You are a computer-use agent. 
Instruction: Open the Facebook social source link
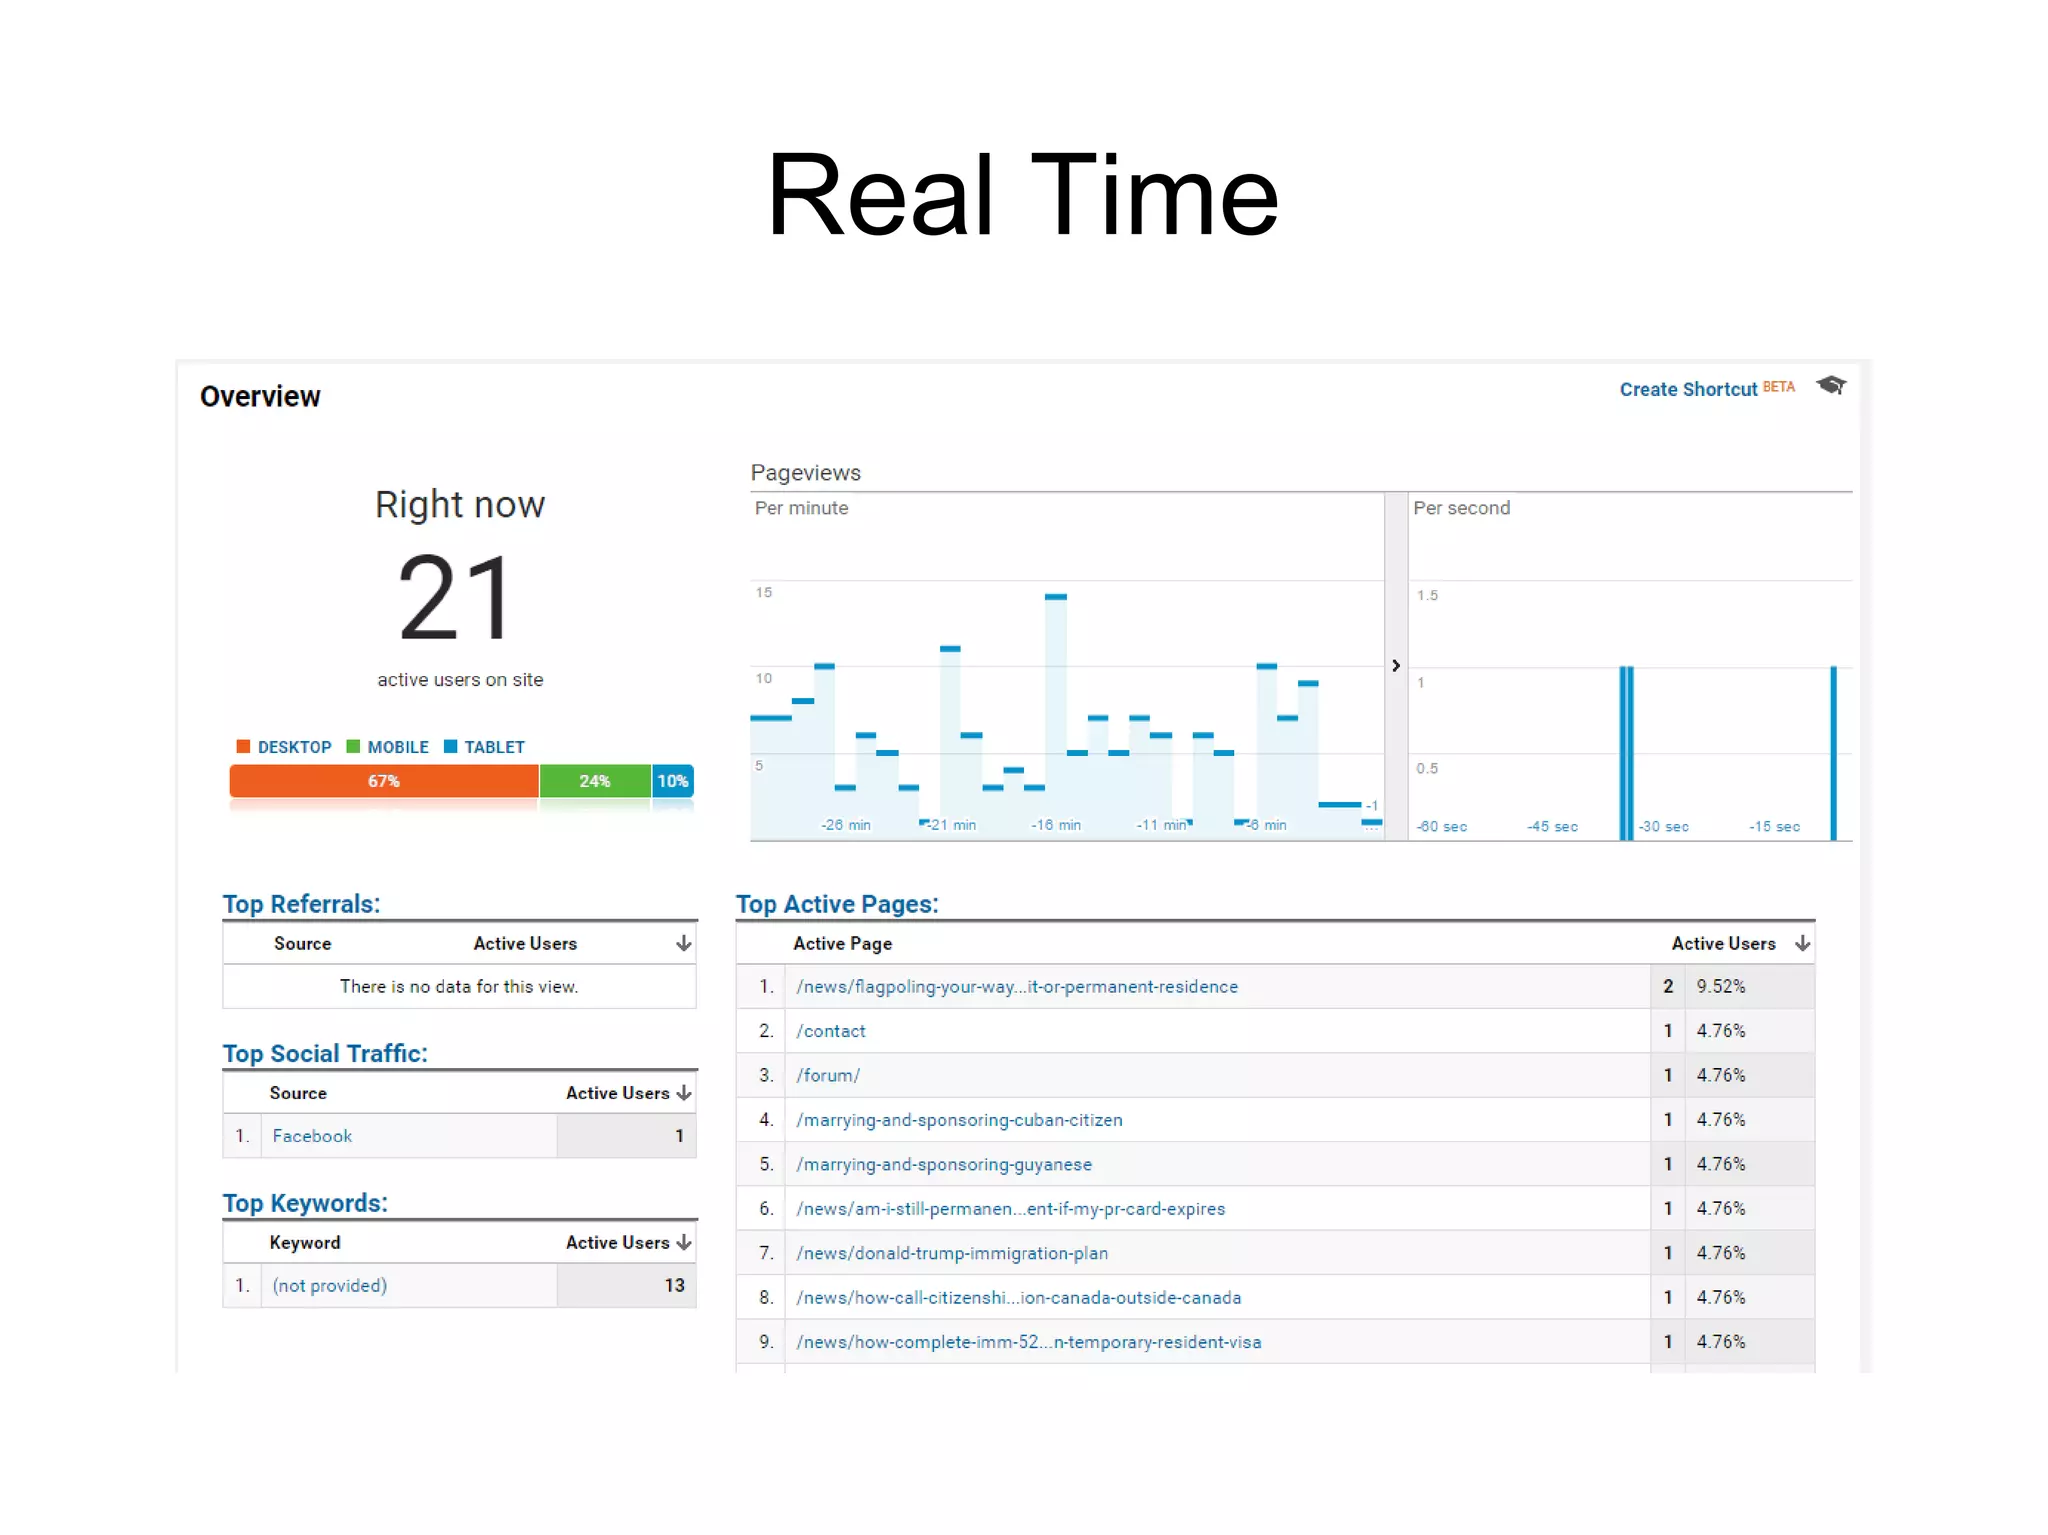pyautogui.click(x=312, y=1136)
